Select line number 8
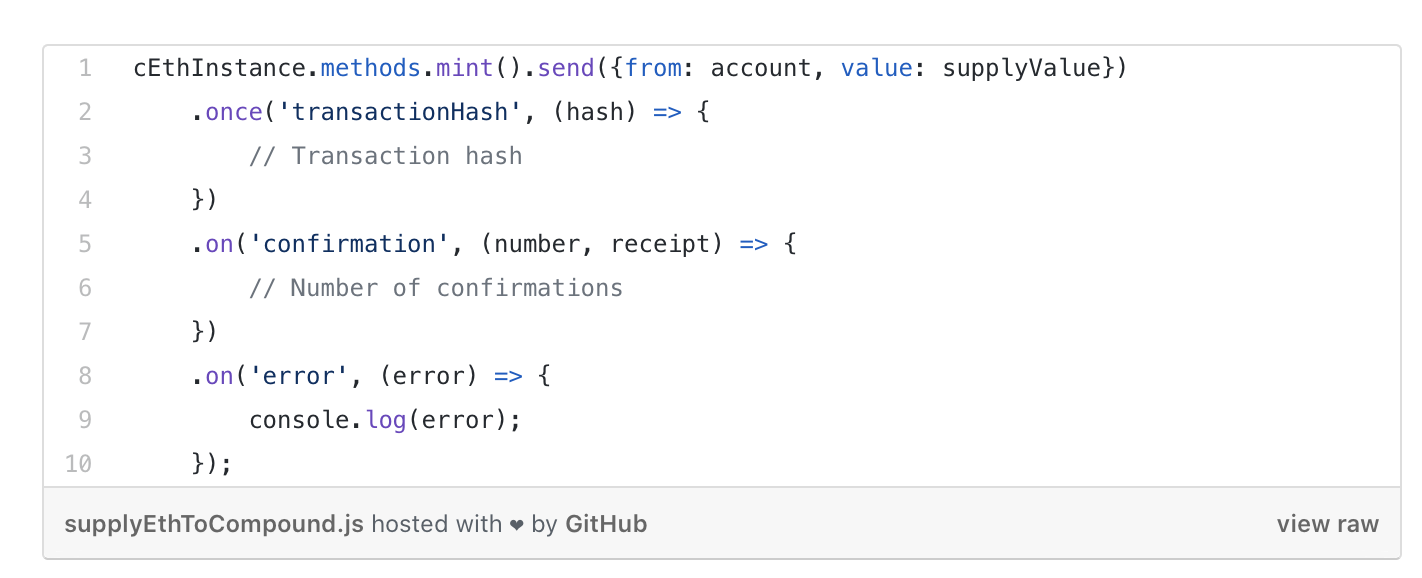 [x=85, y=376]
